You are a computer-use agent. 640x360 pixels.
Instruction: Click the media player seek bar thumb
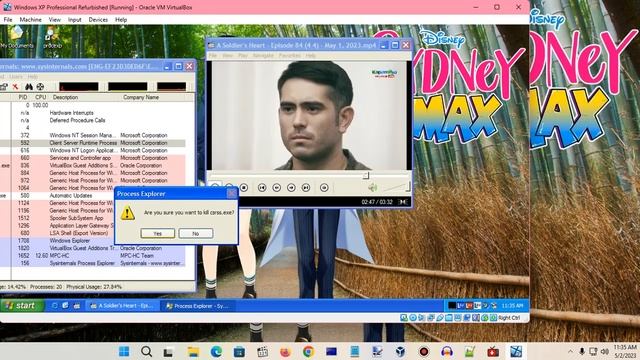pos(366,175)
